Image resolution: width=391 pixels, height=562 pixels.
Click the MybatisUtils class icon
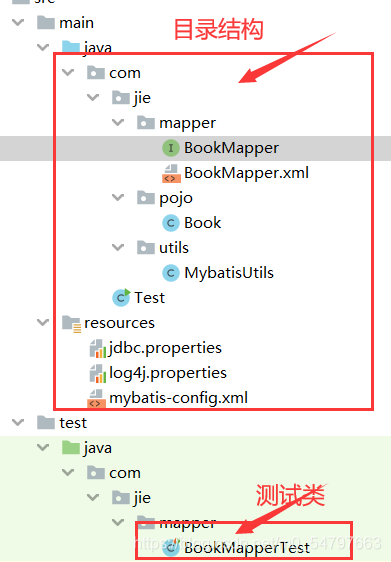171,273
